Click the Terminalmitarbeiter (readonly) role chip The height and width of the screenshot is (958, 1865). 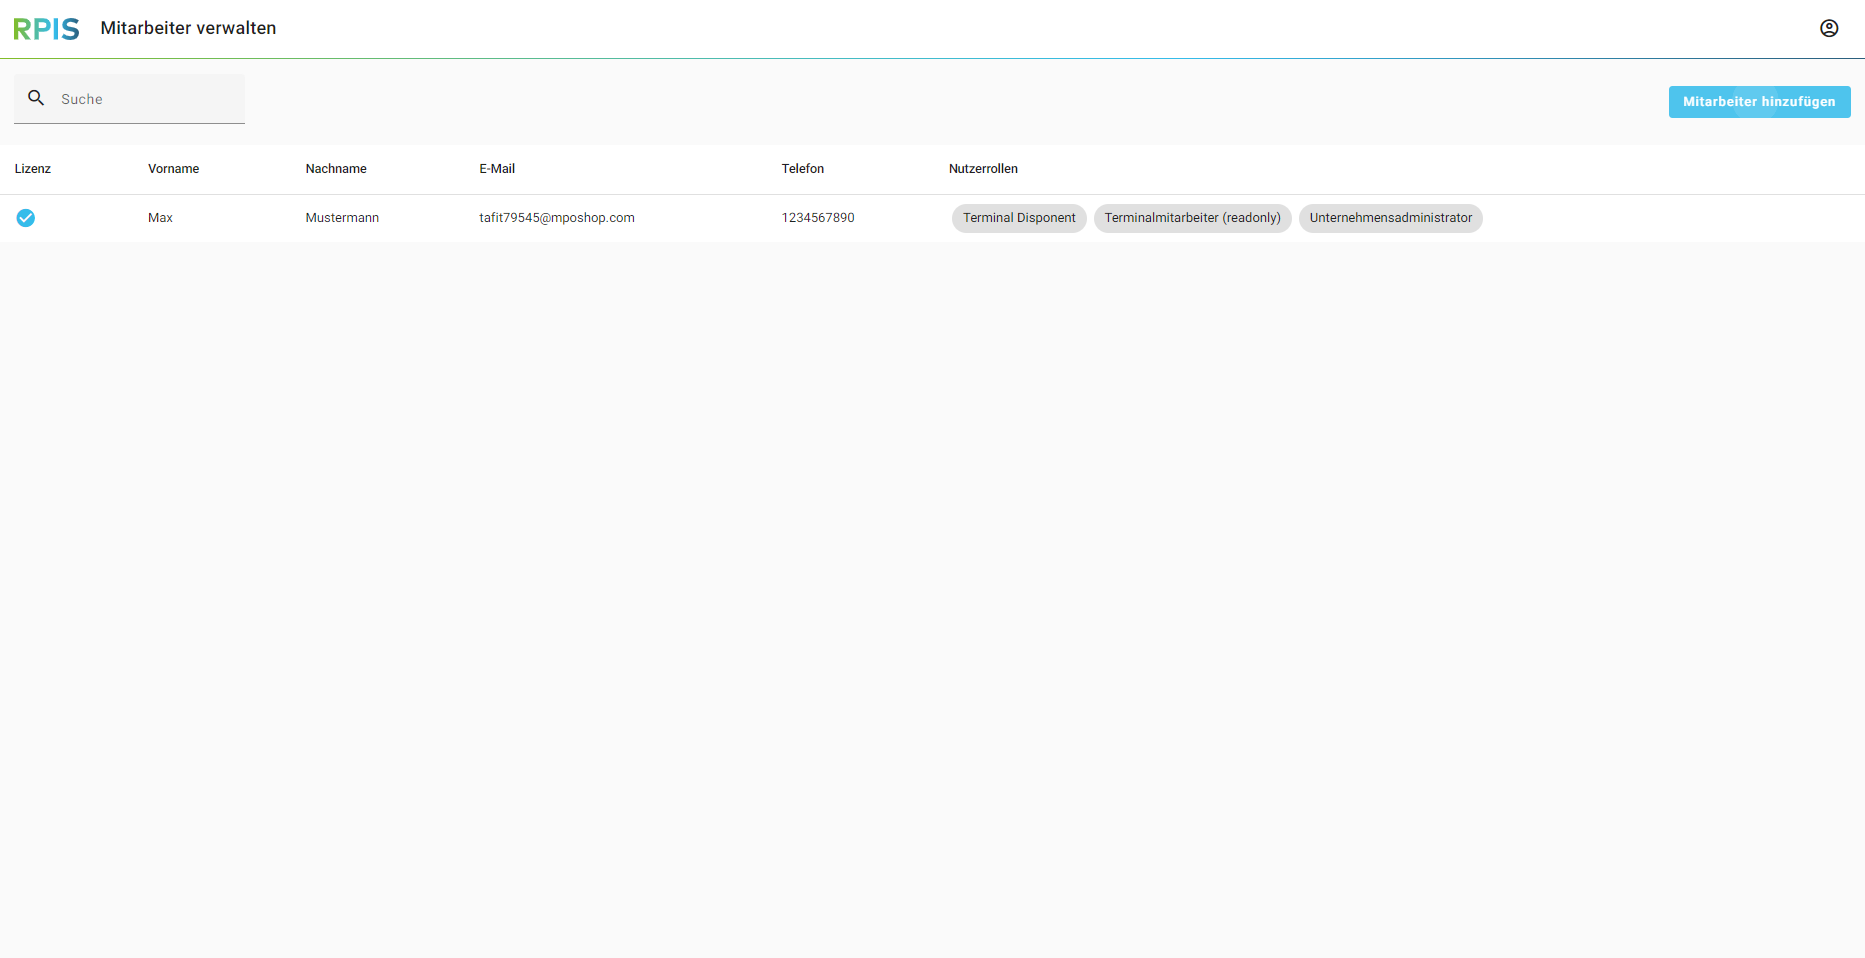(1192, 218)
